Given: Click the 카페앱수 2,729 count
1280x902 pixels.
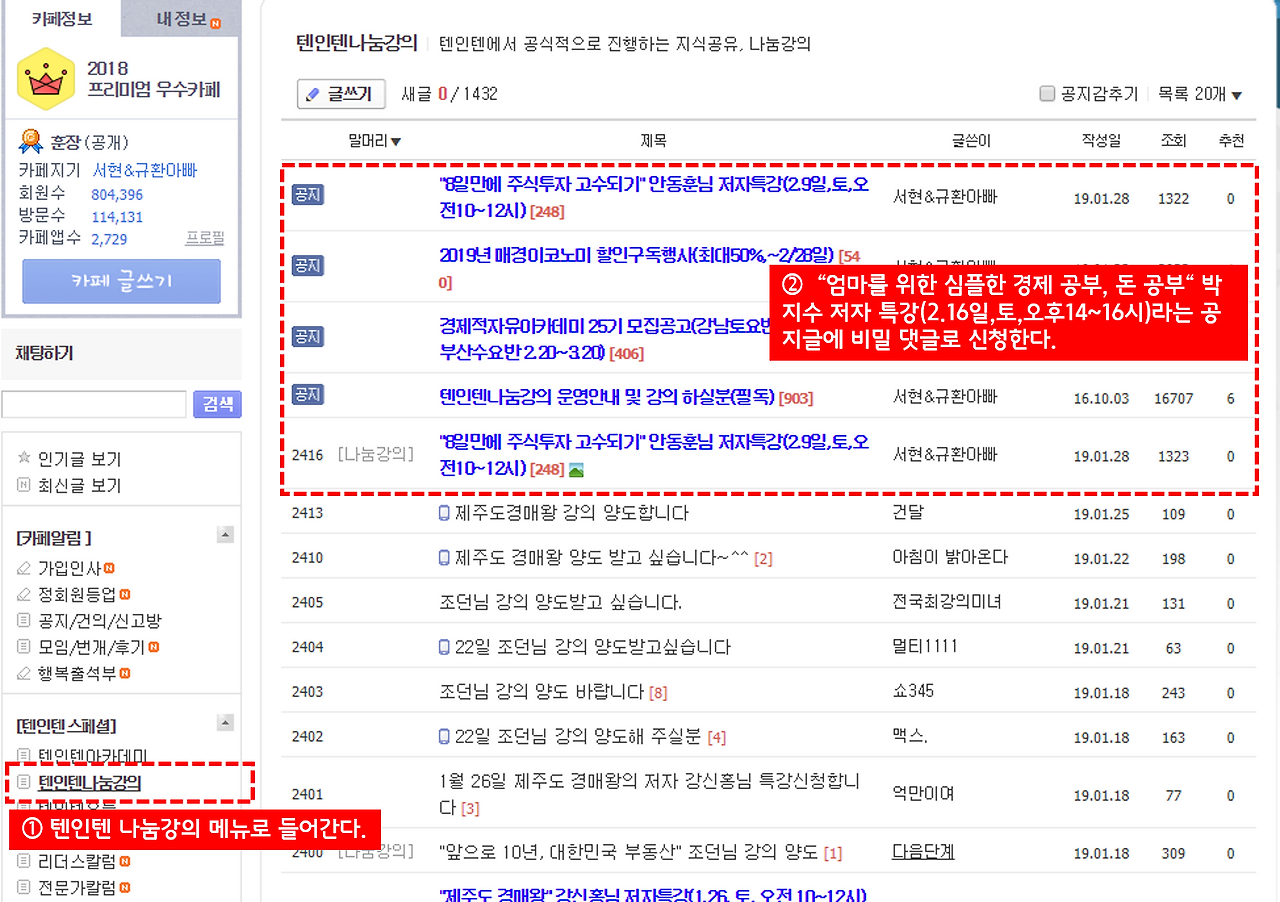Looking at the screenshot, I should (109, 239).
